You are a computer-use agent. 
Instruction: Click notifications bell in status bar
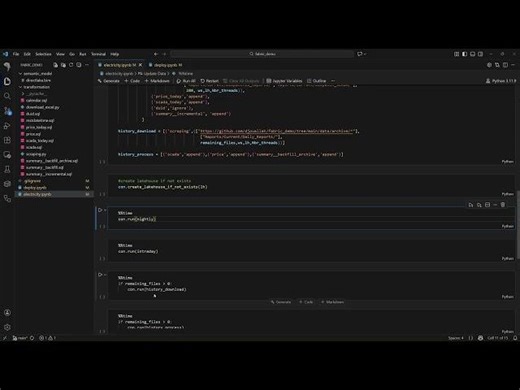click(515, 338)
